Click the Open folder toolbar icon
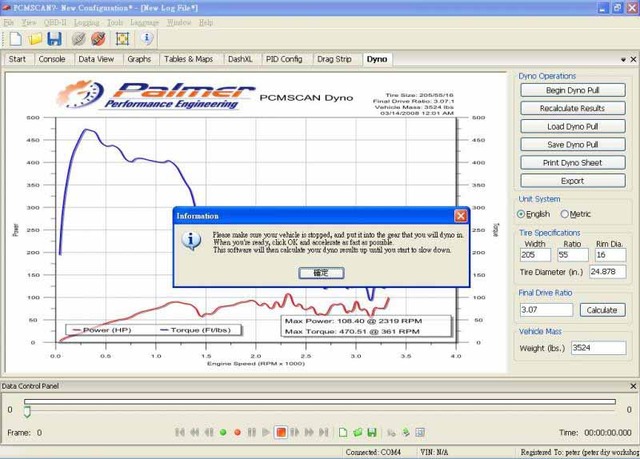The image size is (640, 459). (x=35, y=39)
